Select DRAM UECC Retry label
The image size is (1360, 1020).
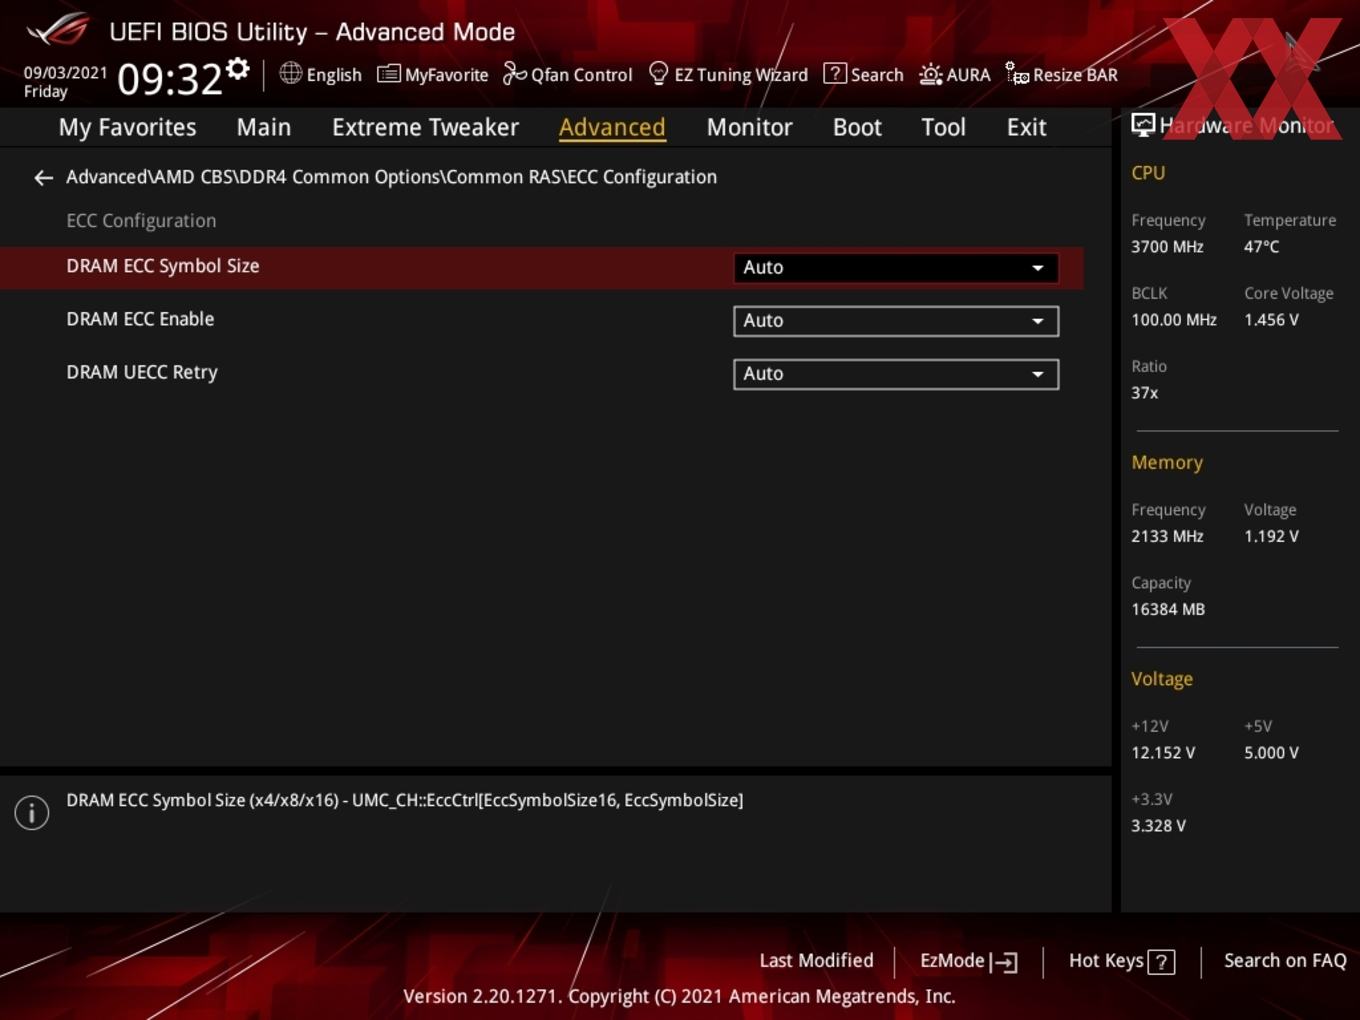(x=142, y=372)
